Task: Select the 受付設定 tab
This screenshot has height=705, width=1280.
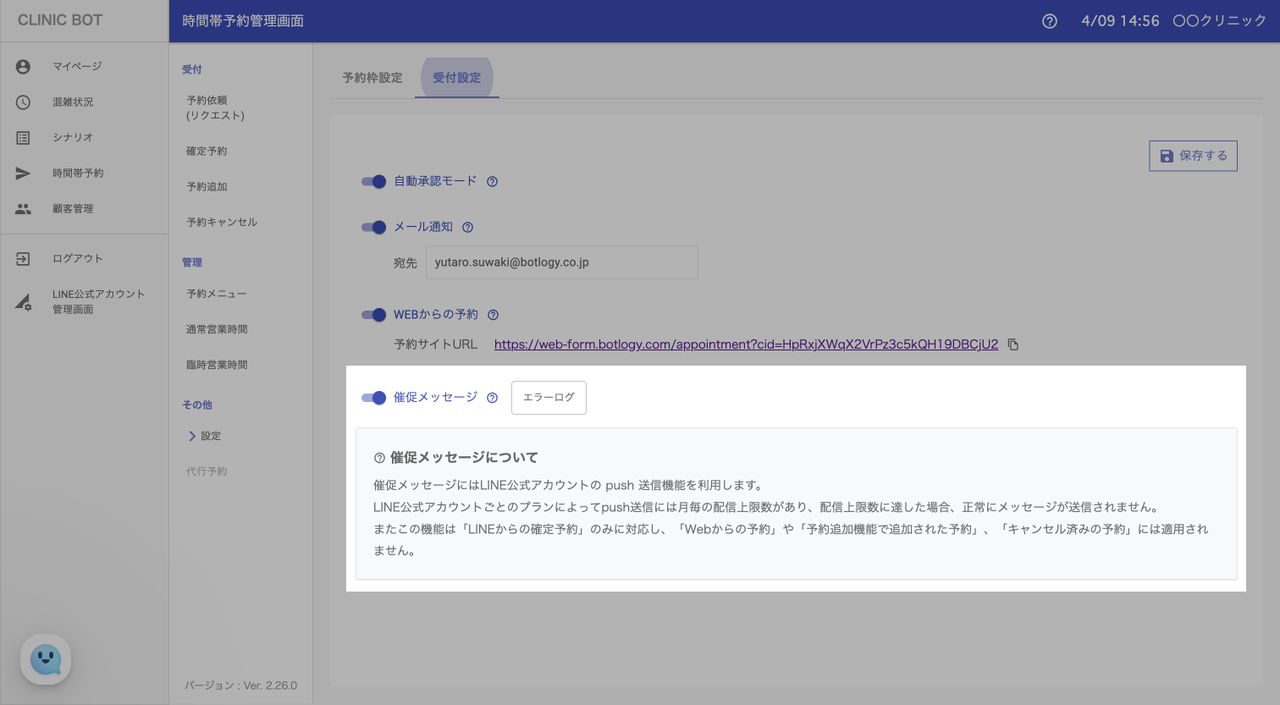Action: click(x=457, y=78)
